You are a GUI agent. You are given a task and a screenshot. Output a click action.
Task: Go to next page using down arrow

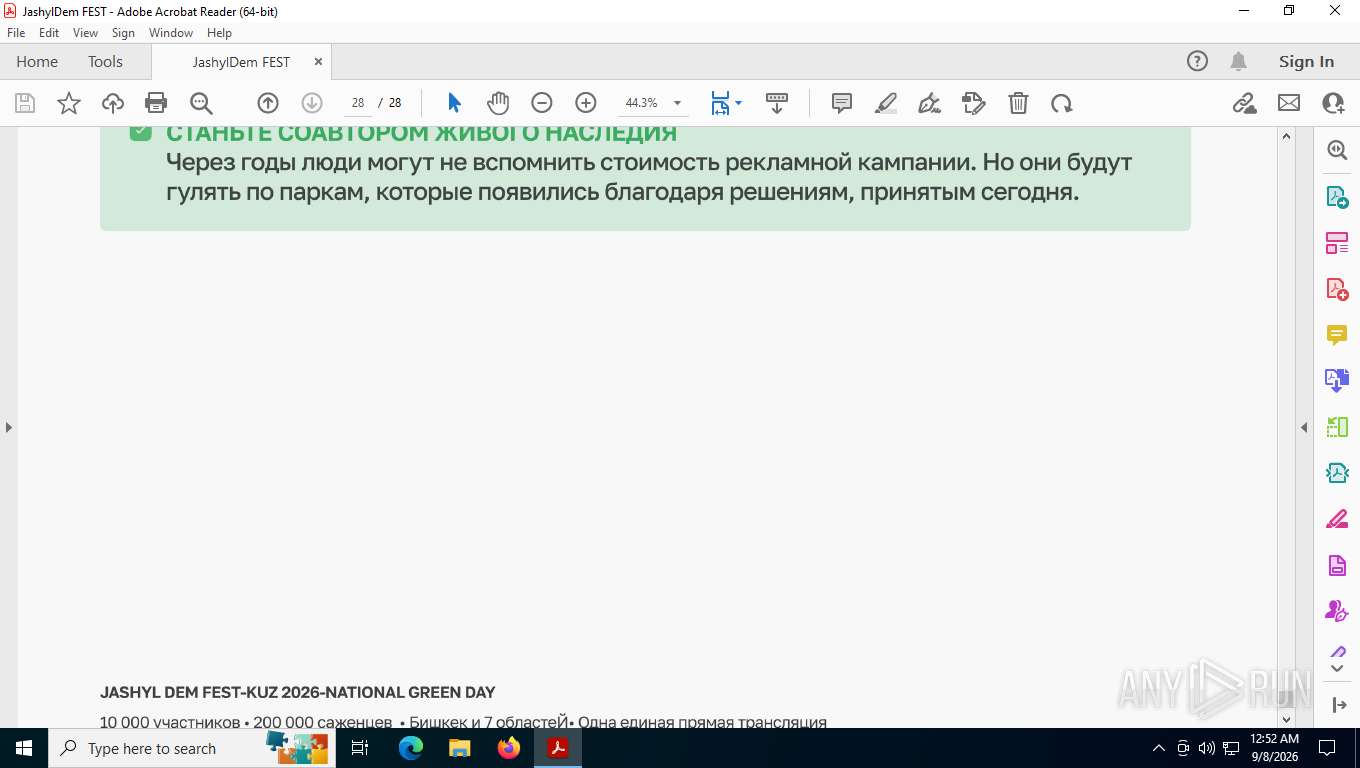click(x=311, y=103)
